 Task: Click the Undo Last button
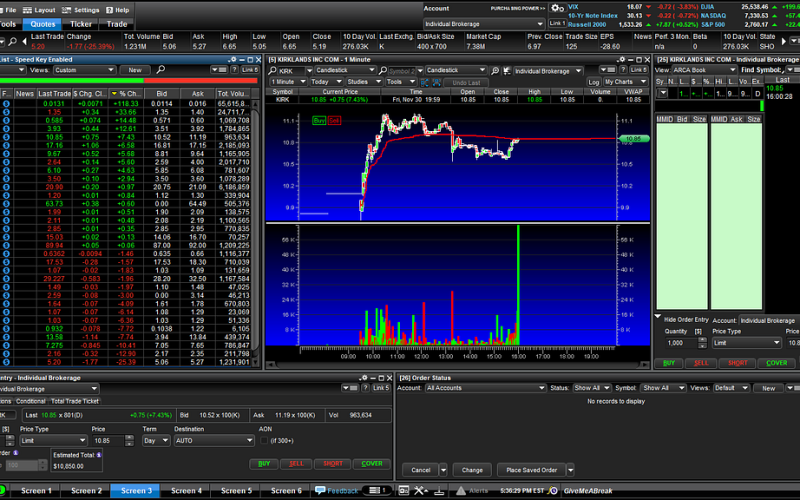[x=466, y=82]
